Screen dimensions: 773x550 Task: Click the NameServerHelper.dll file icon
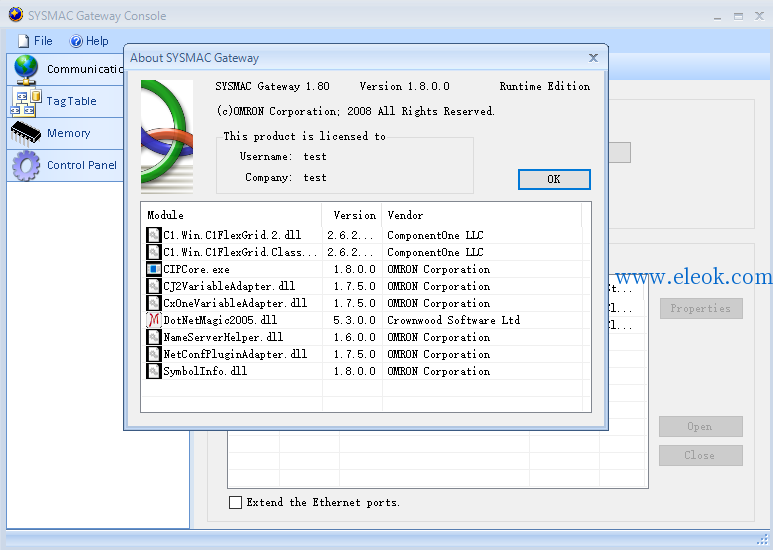coord(154,338)
